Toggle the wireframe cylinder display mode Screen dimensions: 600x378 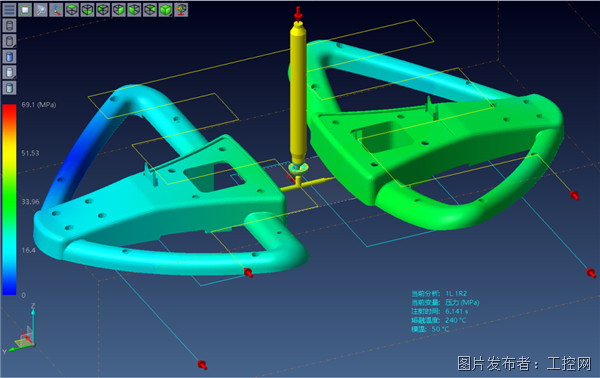click(x=10, y=26)
